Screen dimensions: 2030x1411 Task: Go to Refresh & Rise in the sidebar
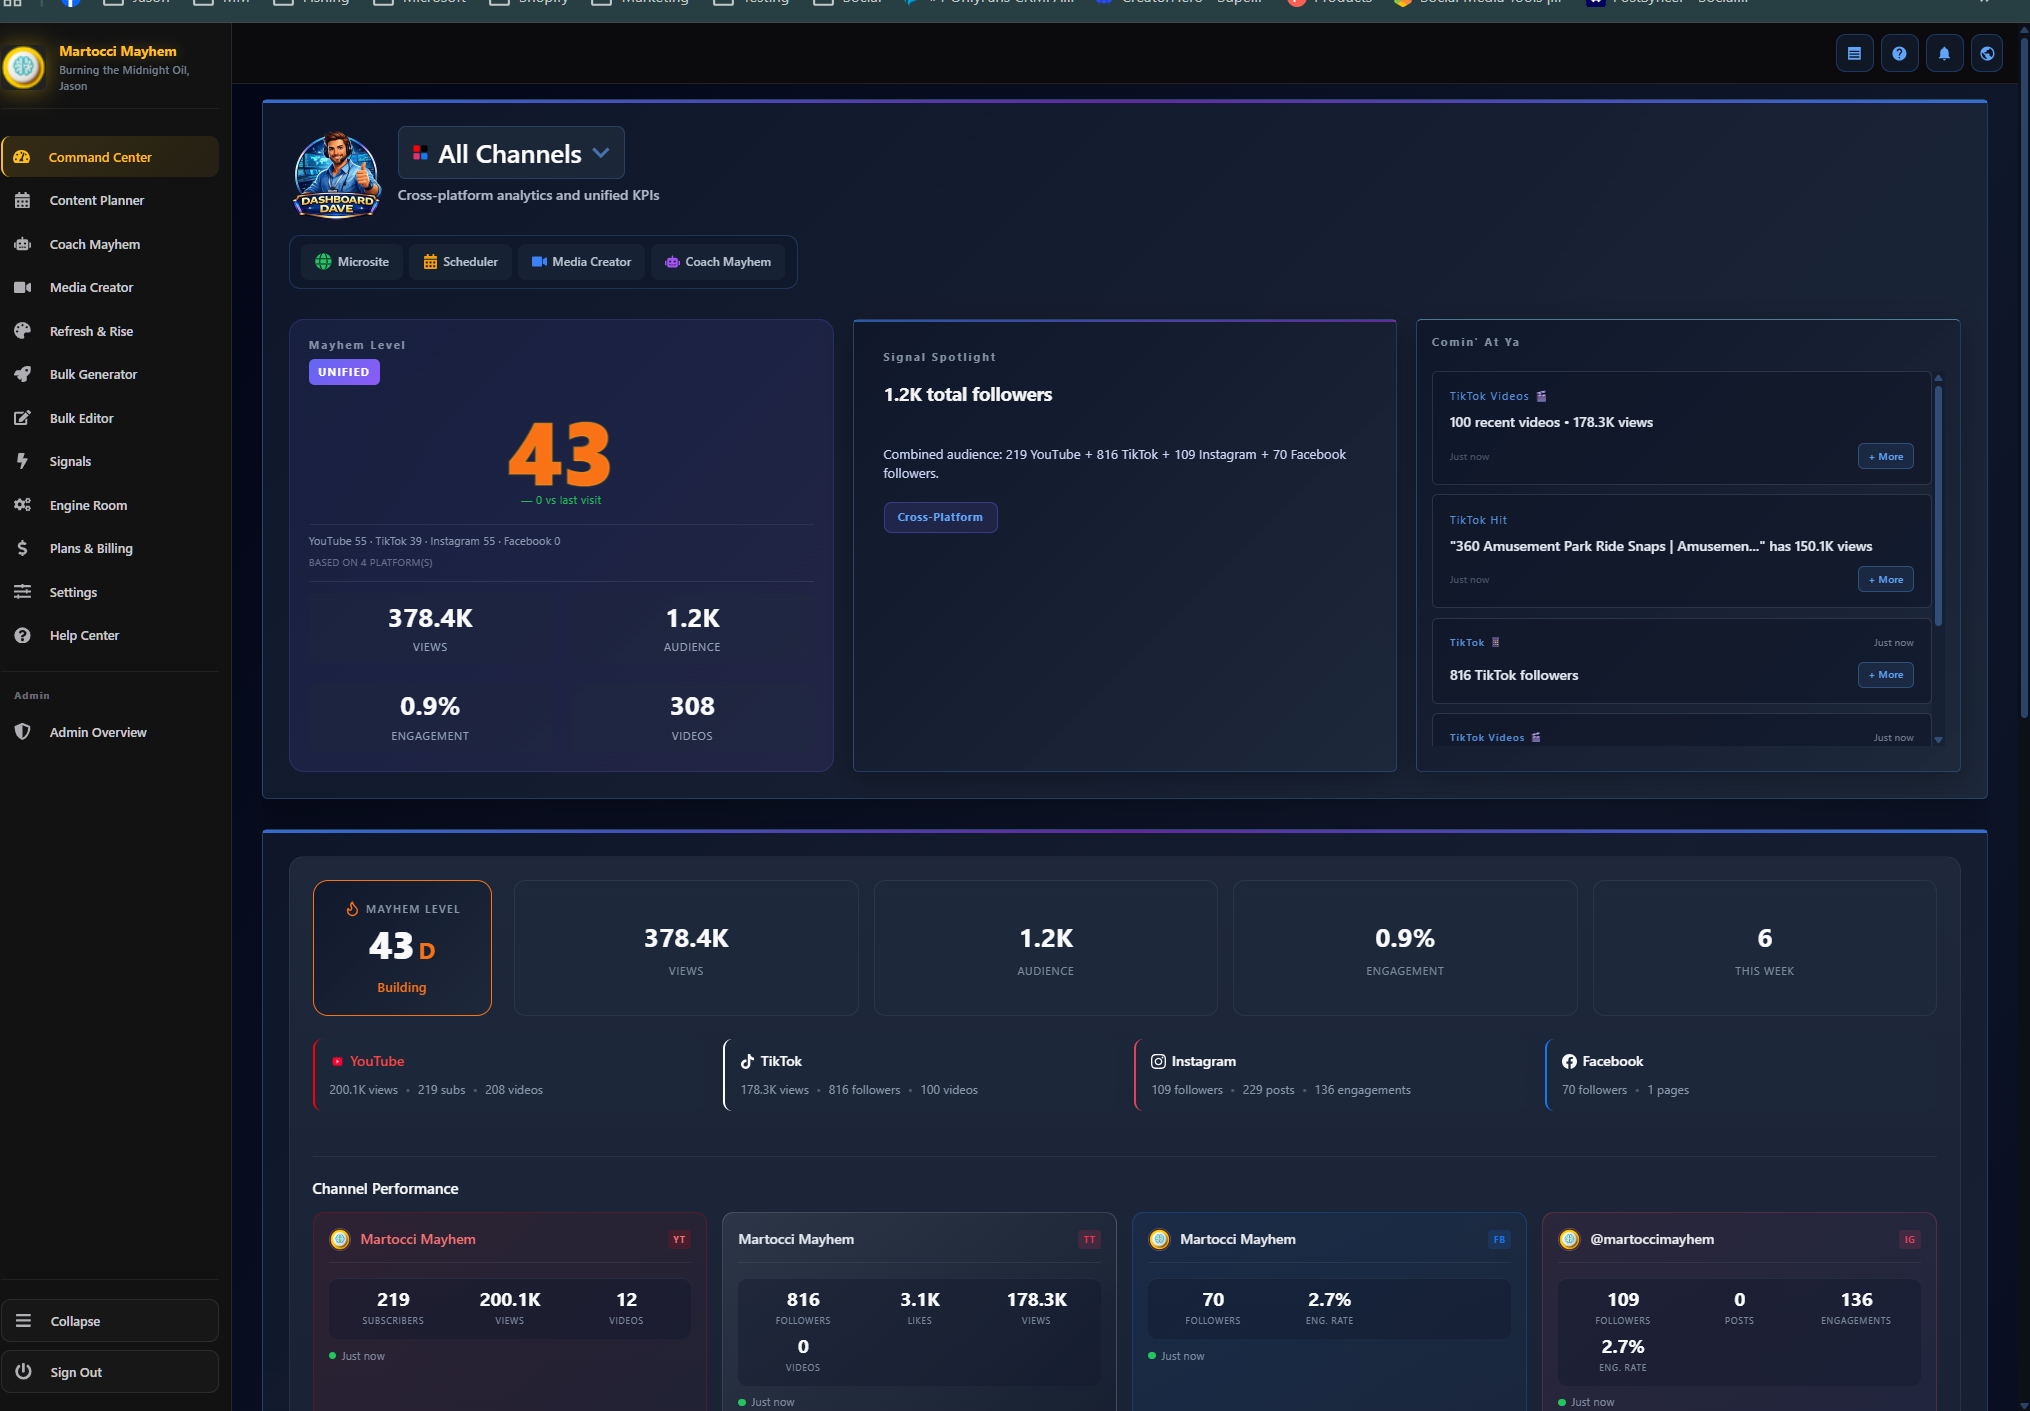point(91,331)
